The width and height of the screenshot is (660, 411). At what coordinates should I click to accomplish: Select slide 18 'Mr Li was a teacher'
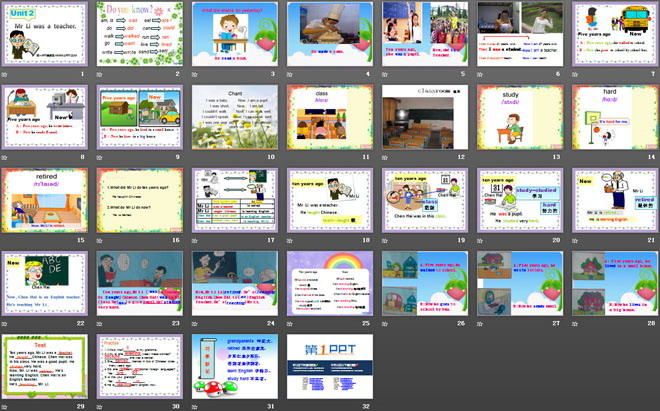click(330, 200)
